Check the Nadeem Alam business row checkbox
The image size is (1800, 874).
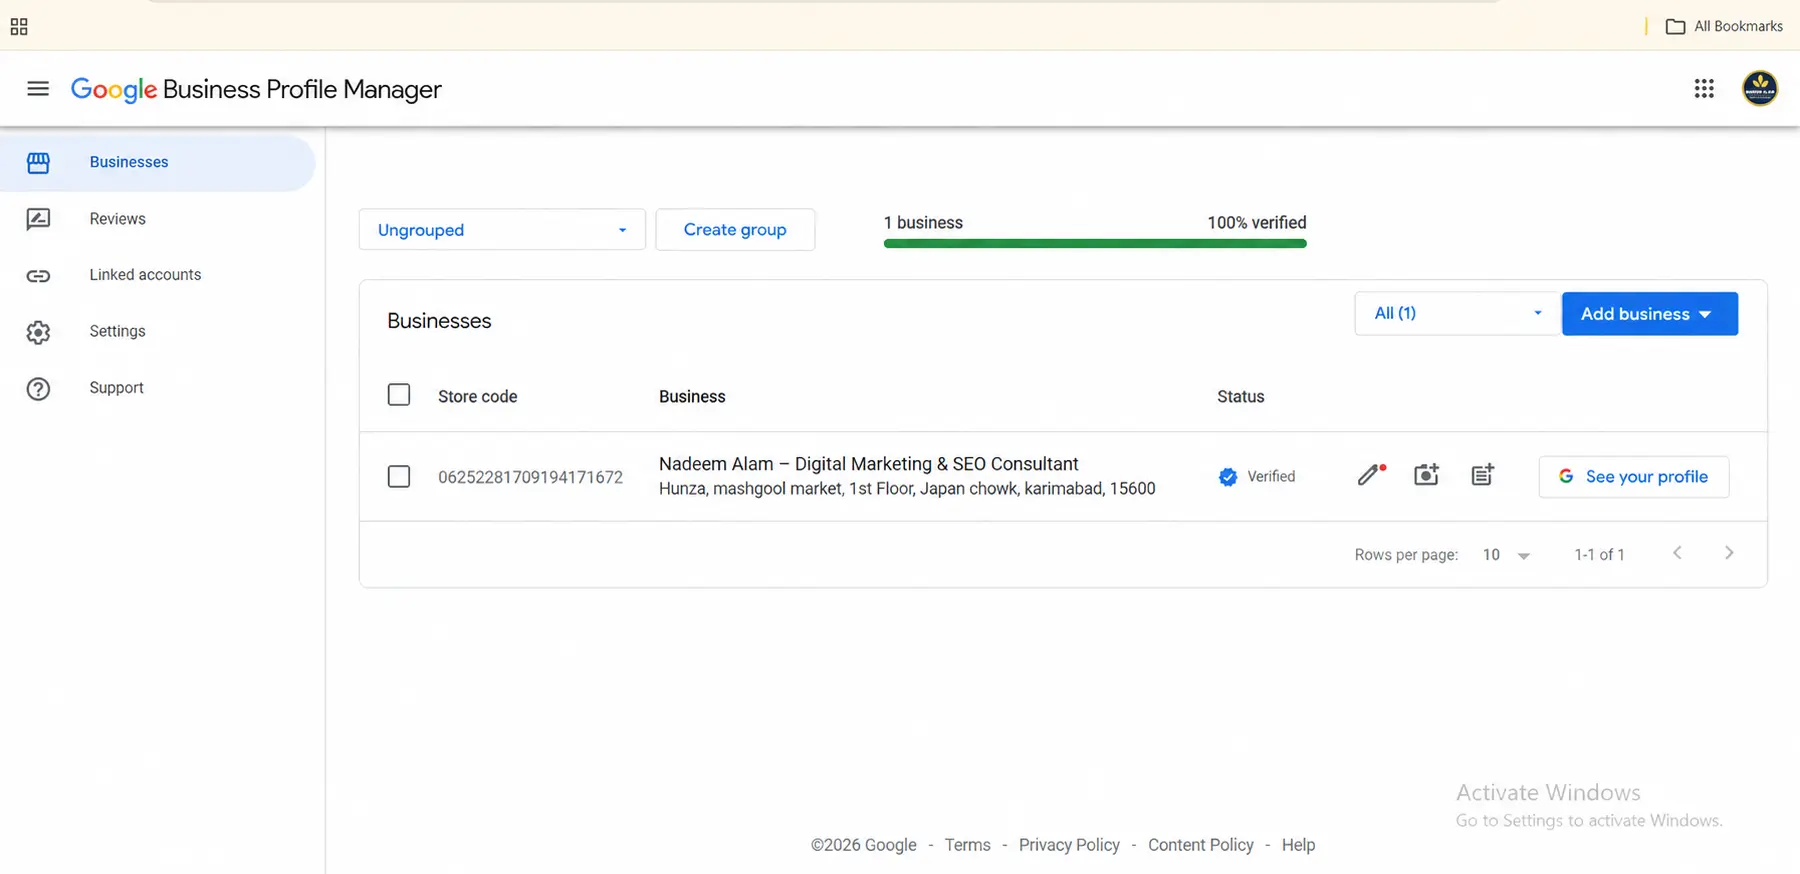coord(399,476)
